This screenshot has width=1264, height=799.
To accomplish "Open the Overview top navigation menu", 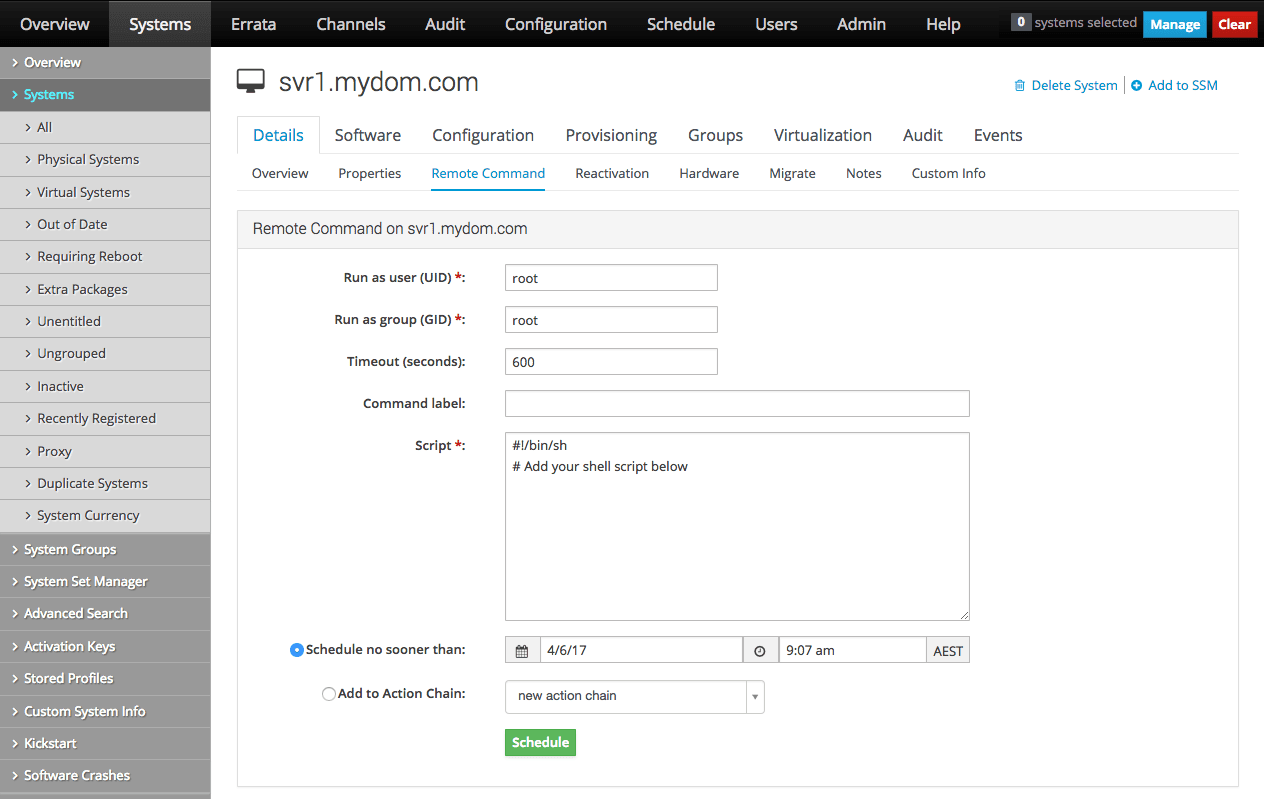I will tap(54, 24).
